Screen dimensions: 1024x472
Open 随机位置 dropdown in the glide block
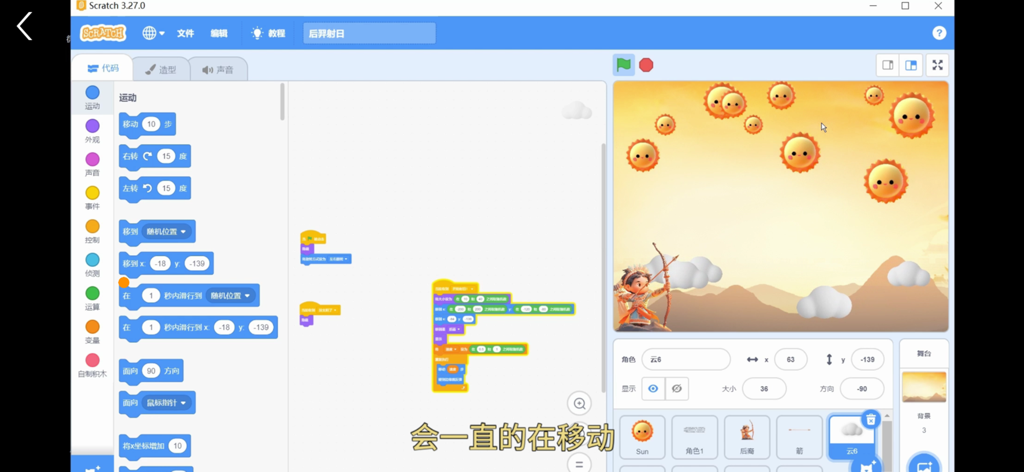pos(231,296)
